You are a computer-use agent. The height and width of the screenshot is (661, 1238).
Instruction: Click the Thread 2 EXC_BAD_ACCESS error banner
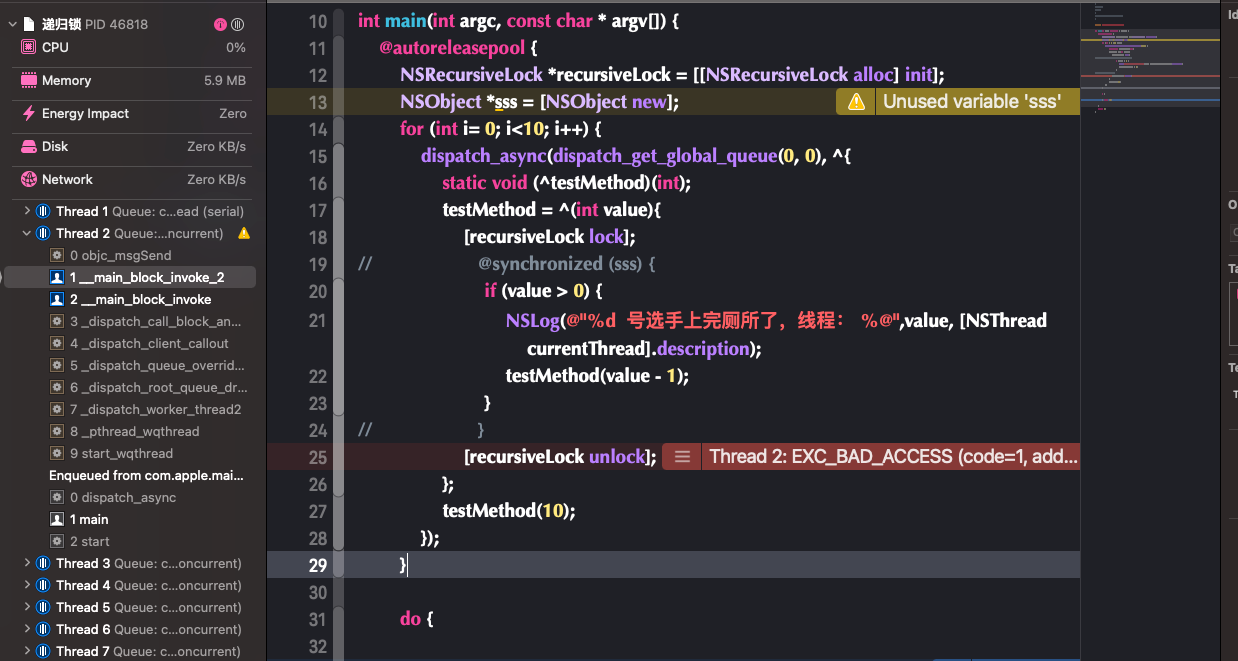[871, 457]
